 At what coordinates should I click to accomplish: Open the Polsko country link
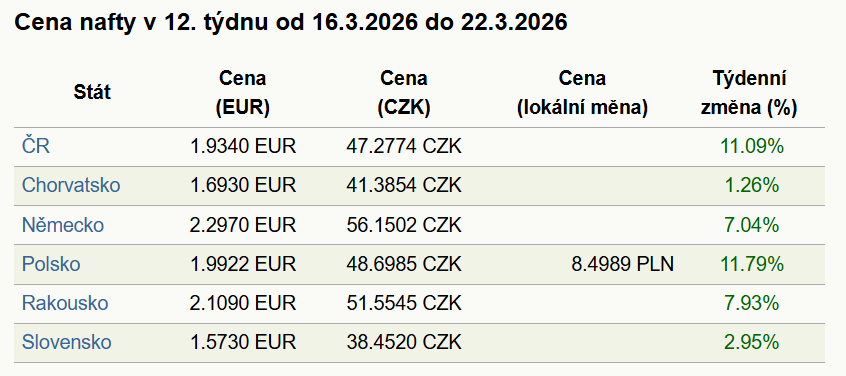click(x=51, y=264)
